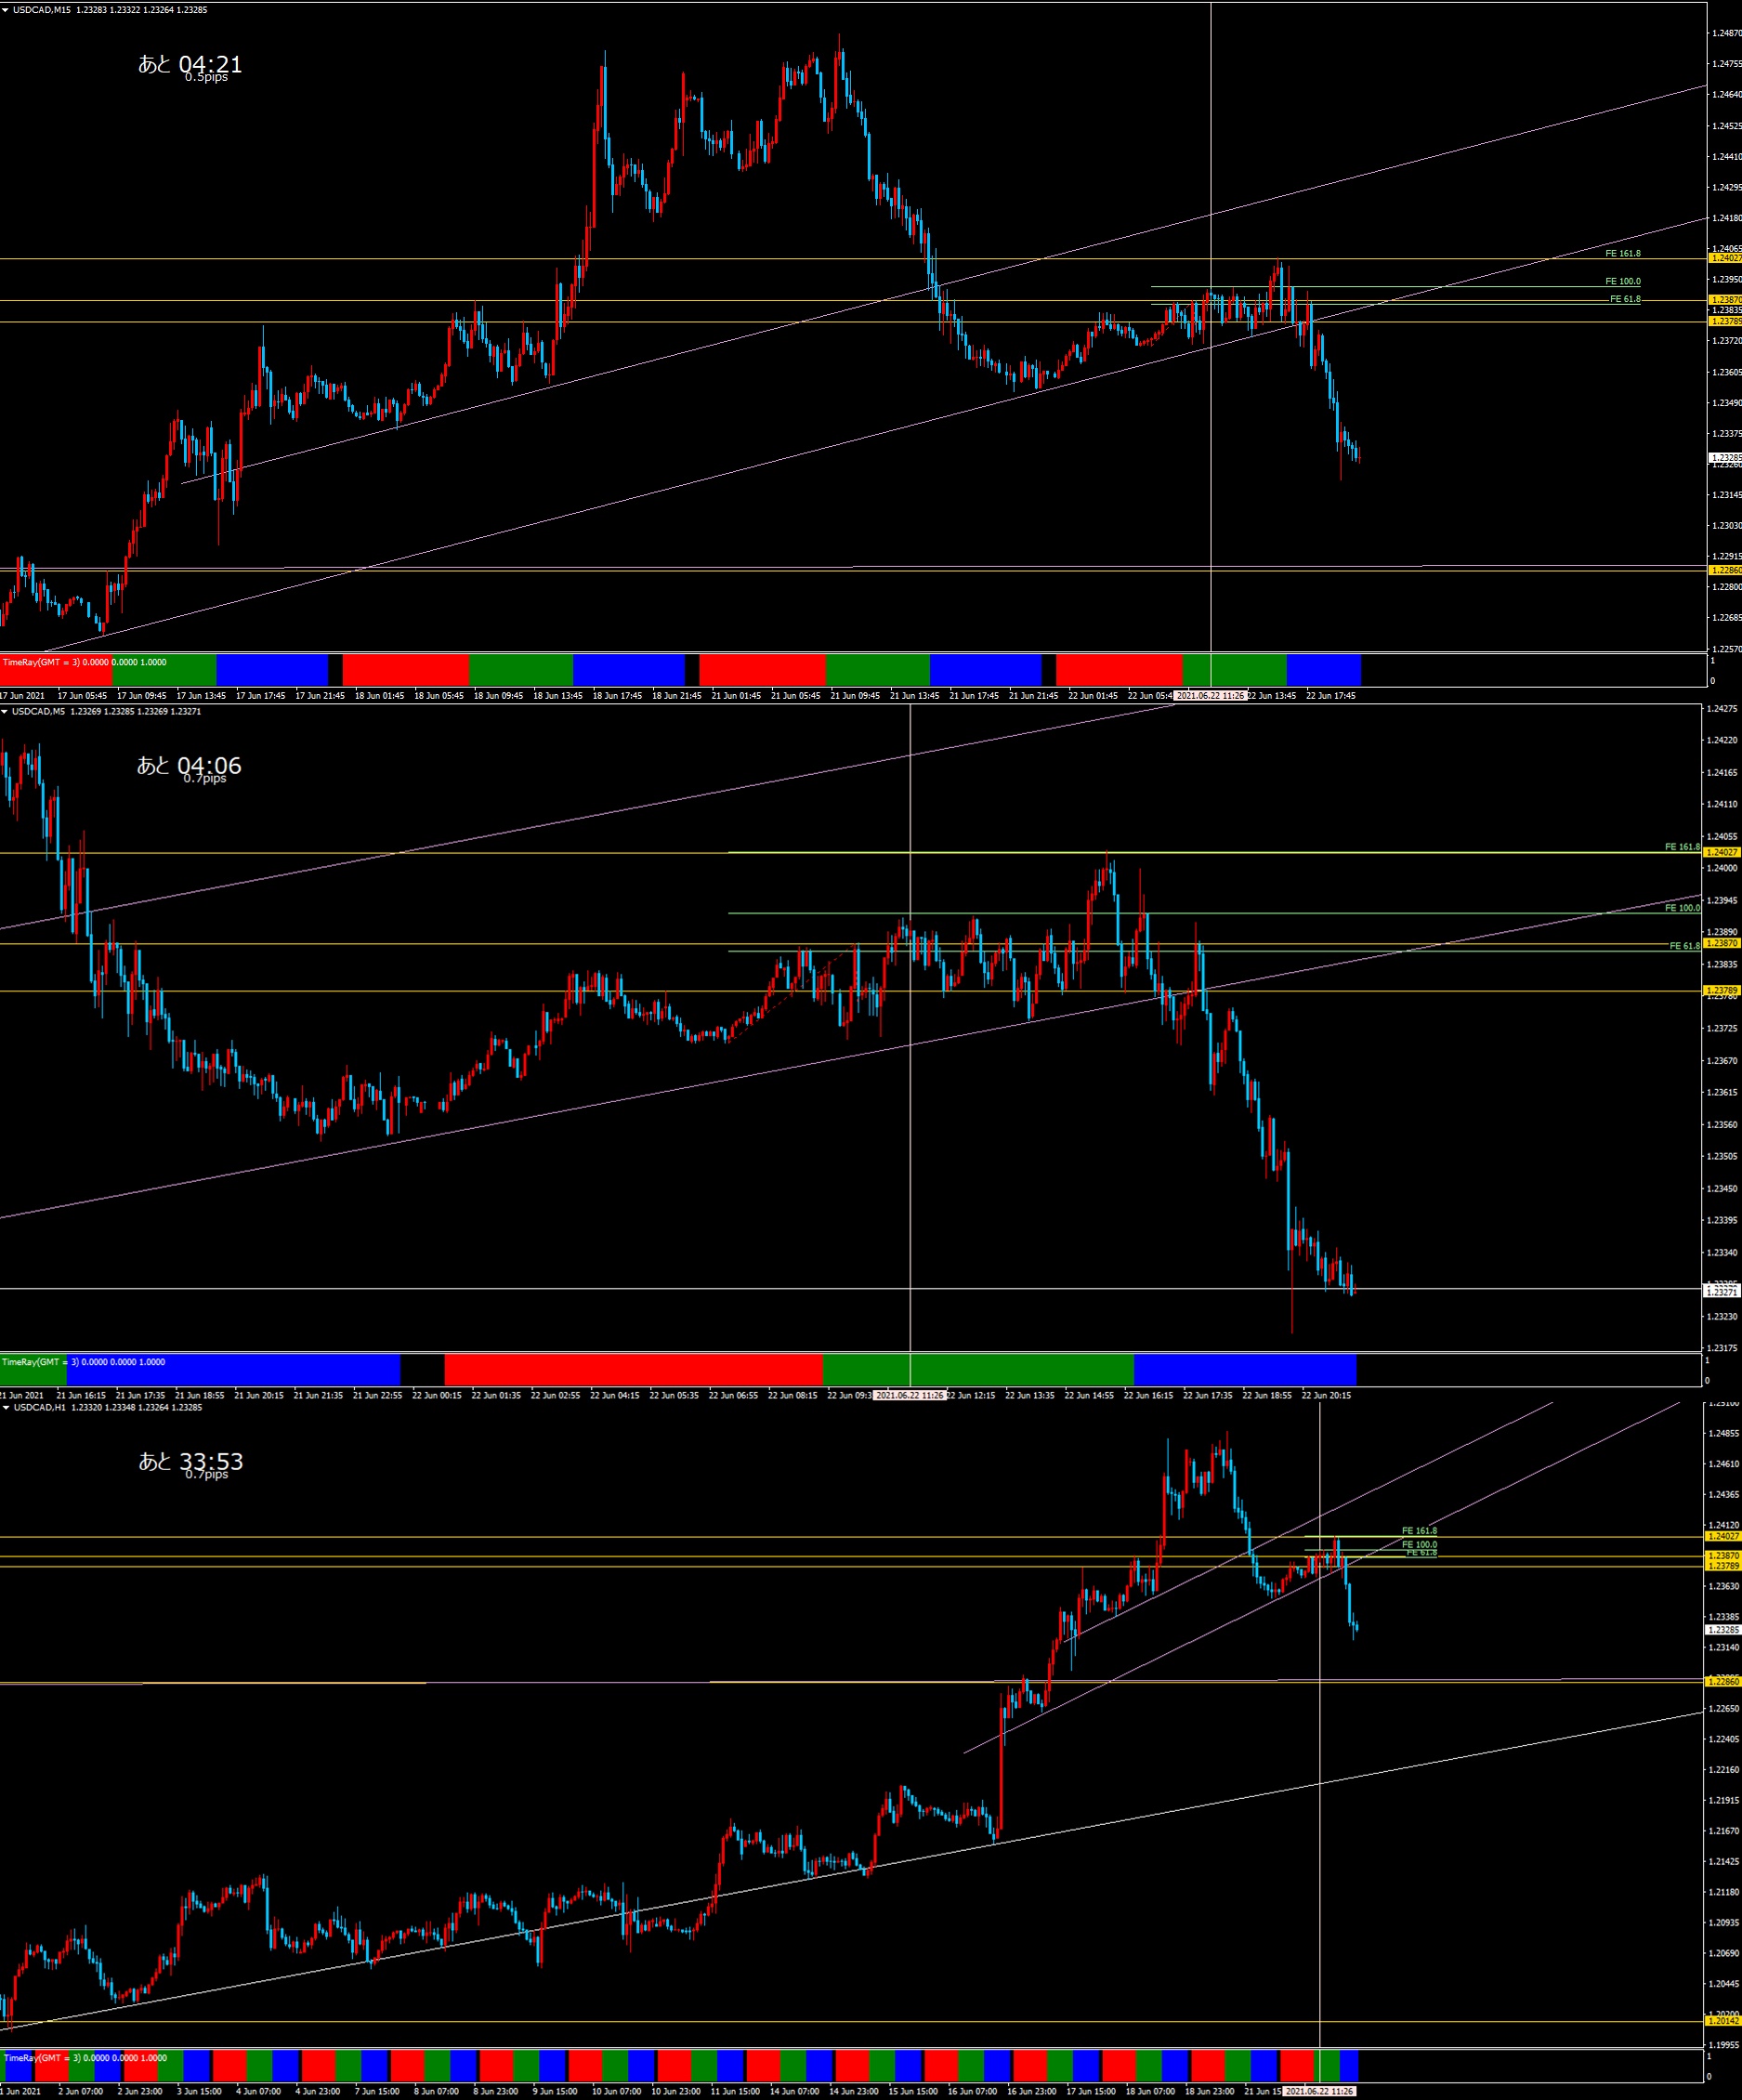1742x2100 pixels.
Task: Click the triangle beside USDCAD,M5 title
Action: (x=6, y=711)
